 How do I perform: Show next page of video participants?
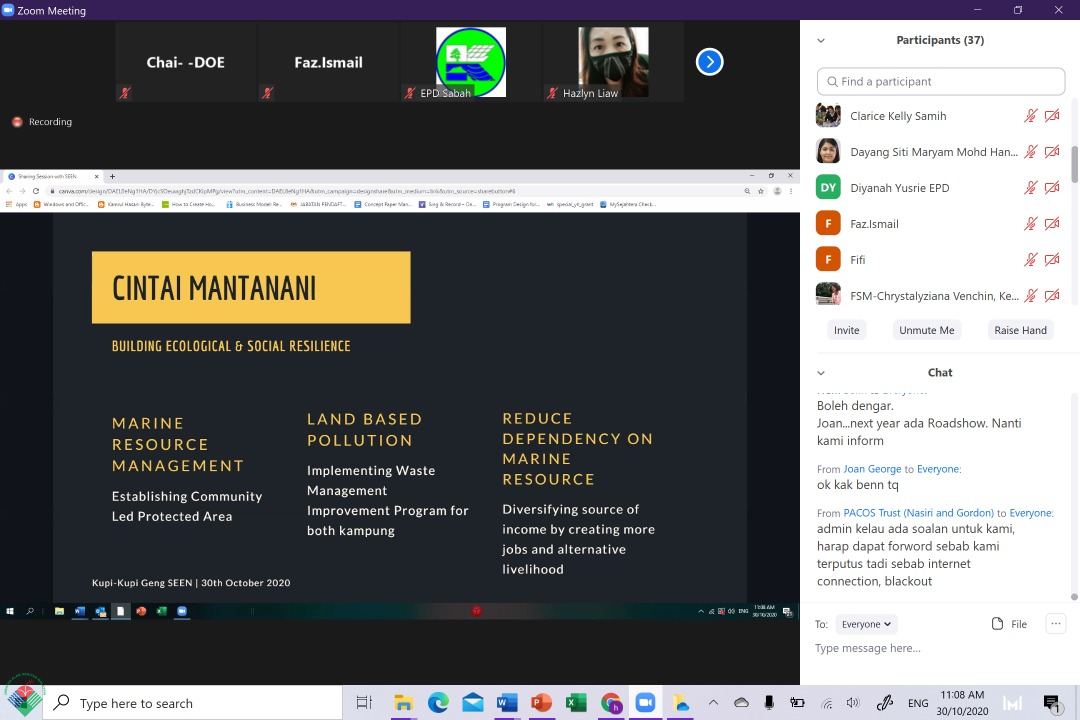(709, 62)
